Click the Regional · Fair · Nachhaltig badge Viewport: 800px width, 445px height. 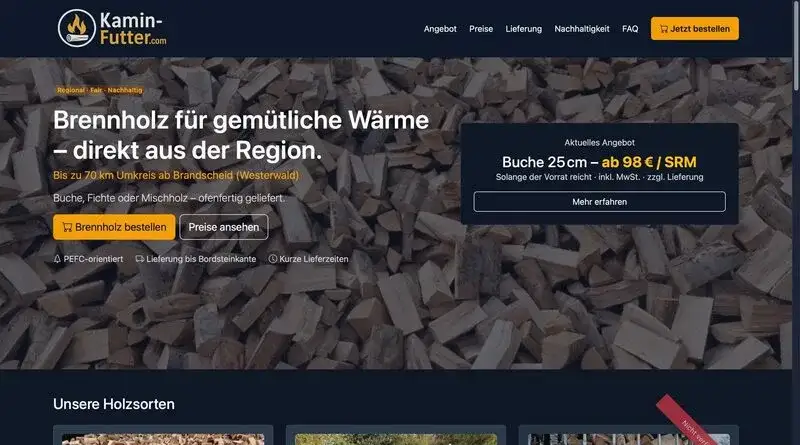[99, 90]
